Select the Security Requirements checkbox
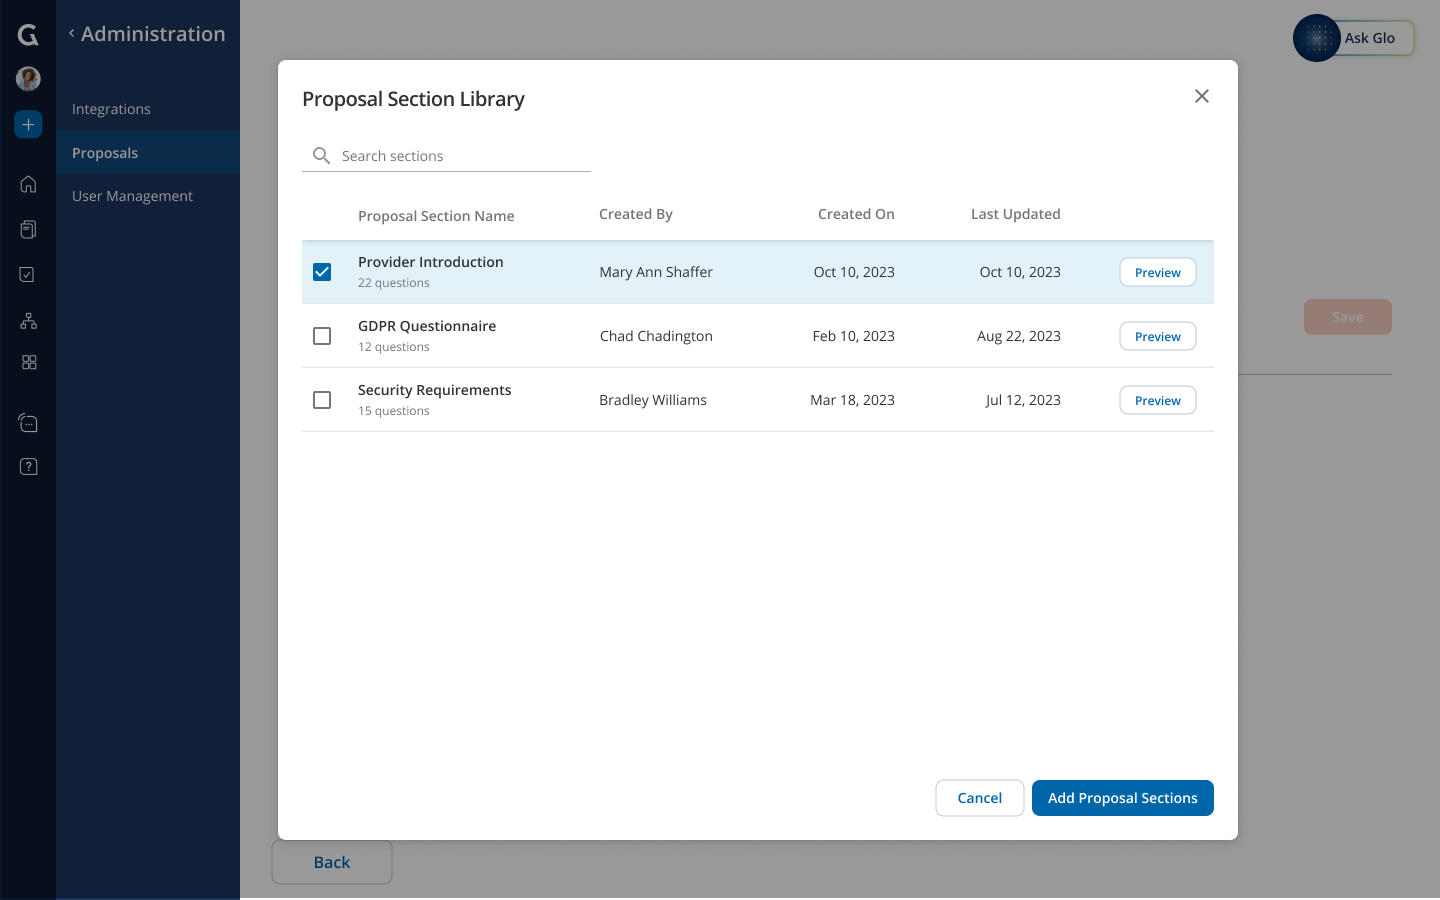This screenshot has width=1440, height=900. pyautogui.click(x=321, y=399)
